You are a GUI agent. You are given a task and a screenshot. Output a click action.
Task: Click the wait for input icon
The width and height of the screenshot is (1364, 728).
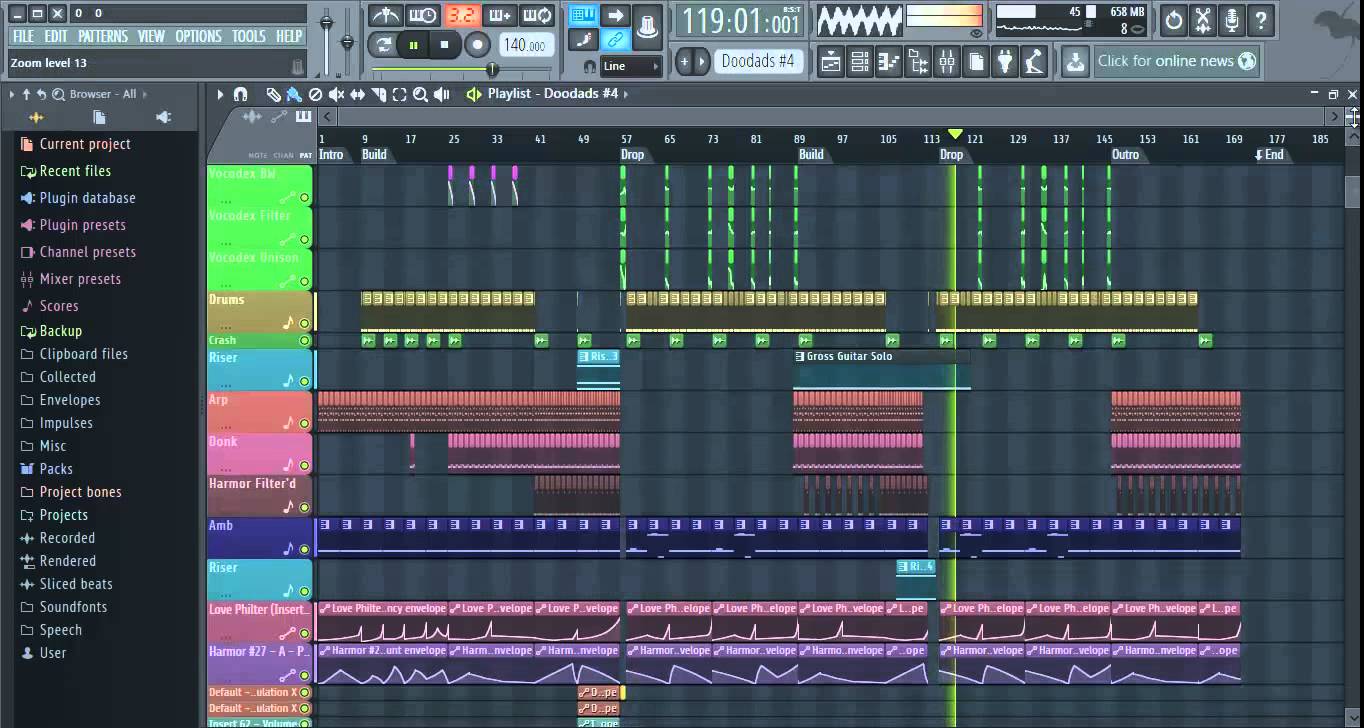point(423,15)
